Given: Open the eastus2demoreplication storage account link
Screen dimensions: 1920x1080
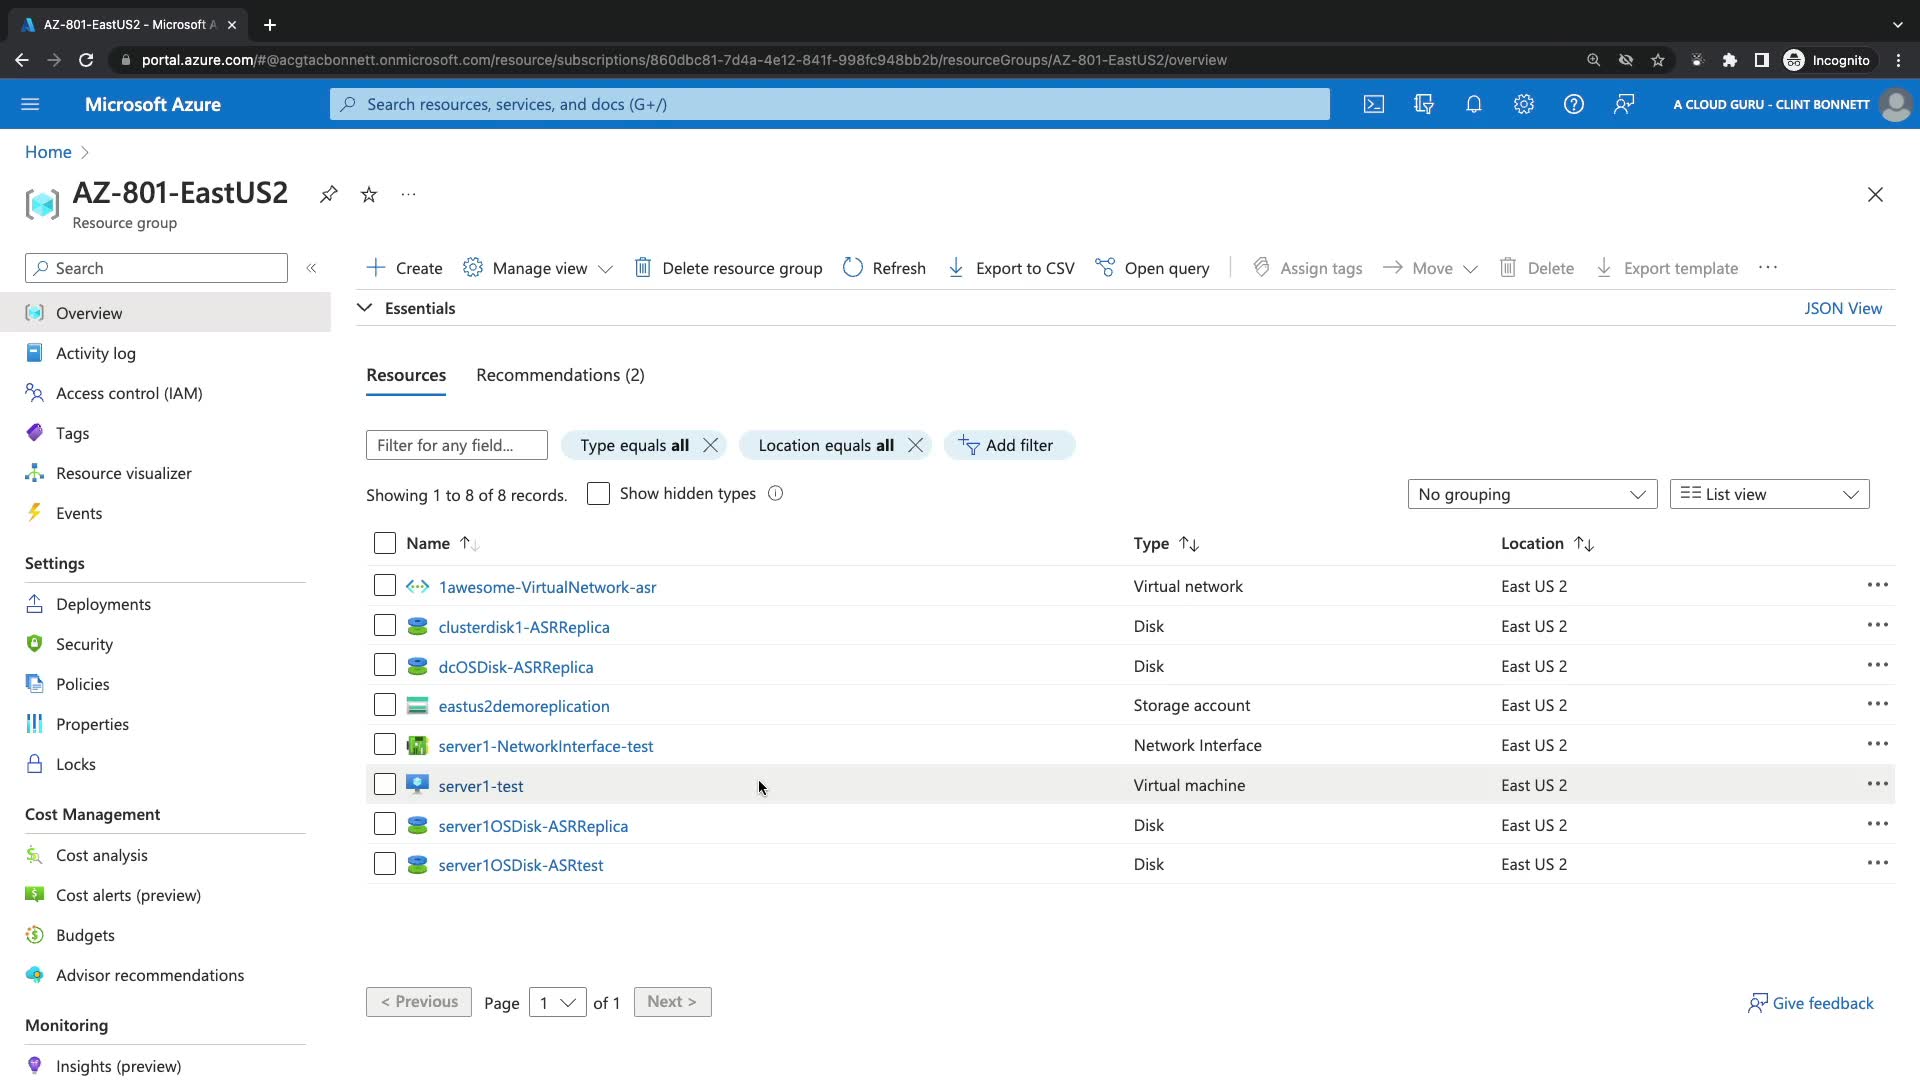Looking at the screenshot, I should 524,706.
